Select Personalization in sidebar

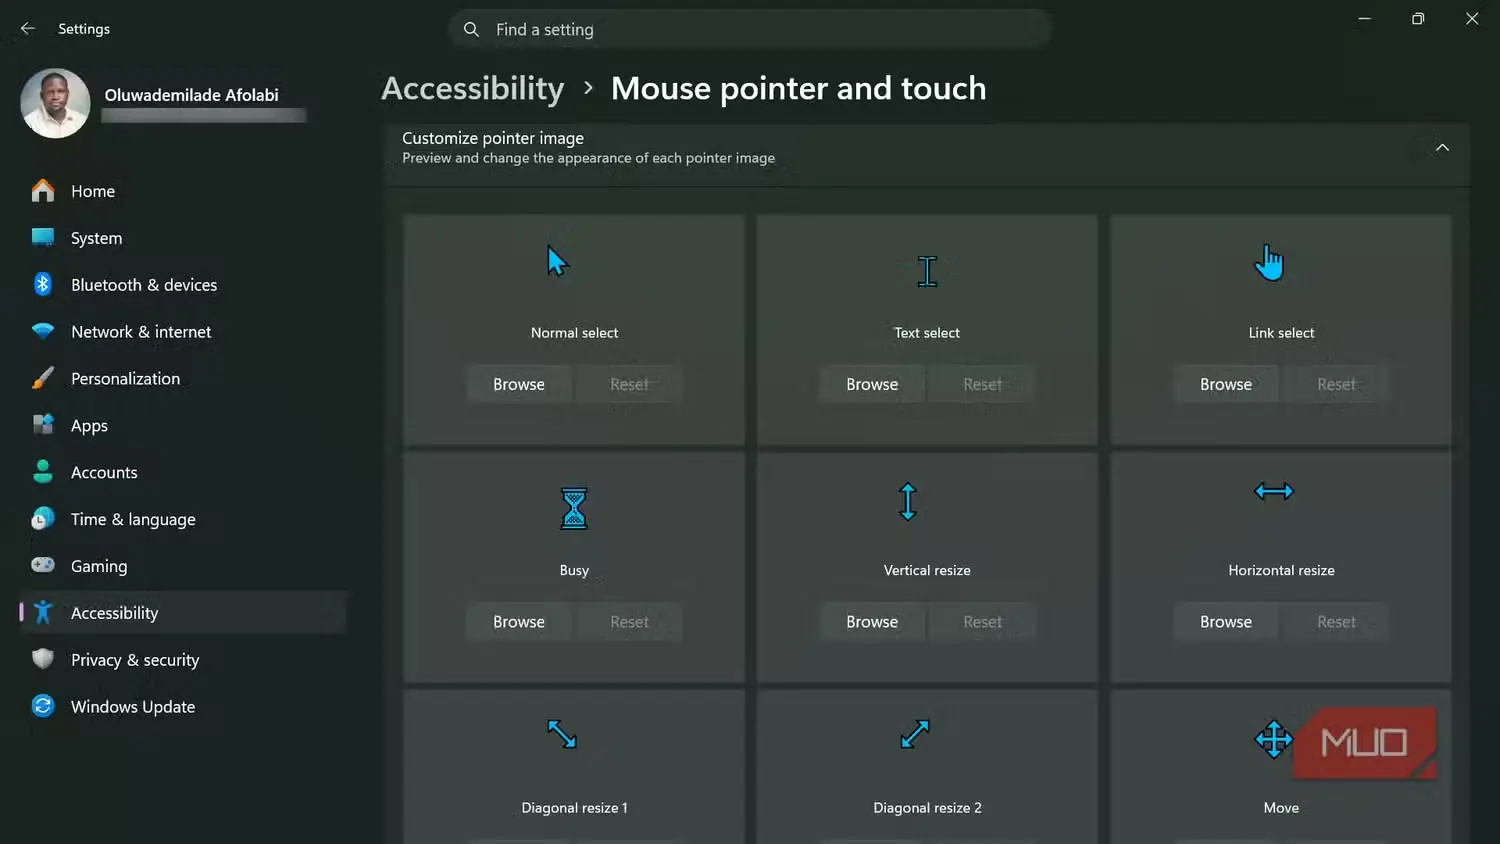(183, 379)
